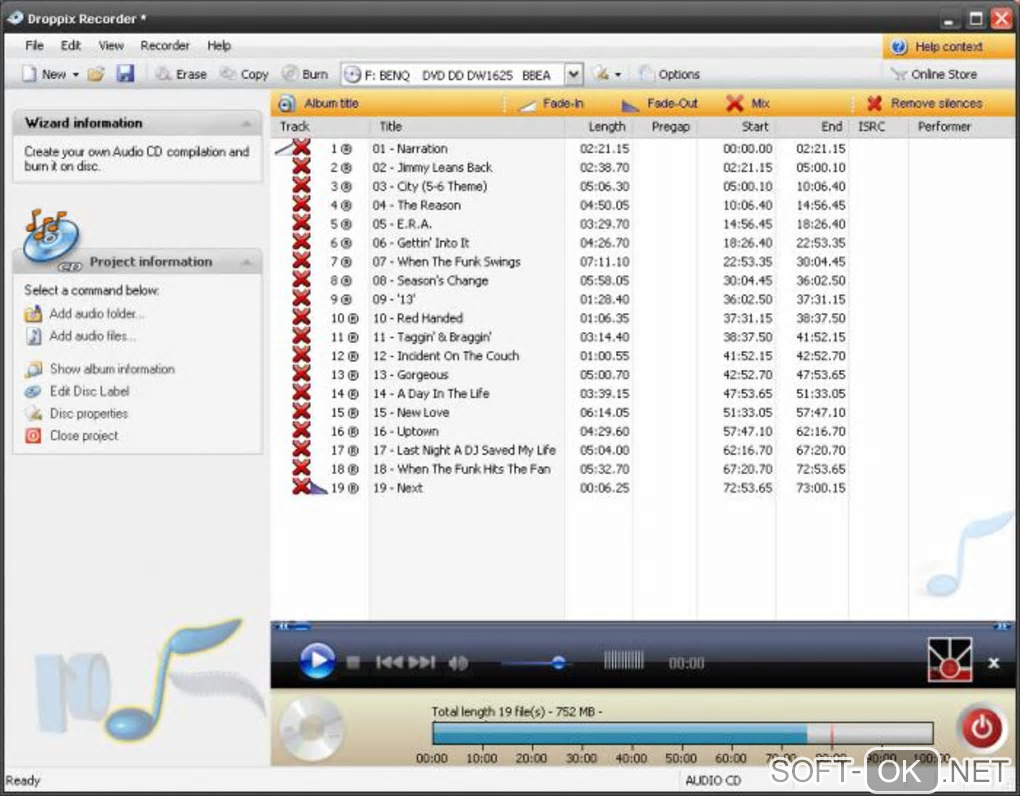Click the play button in the player
Viewport: 1020px width, 796px height.
coord(317,661)
